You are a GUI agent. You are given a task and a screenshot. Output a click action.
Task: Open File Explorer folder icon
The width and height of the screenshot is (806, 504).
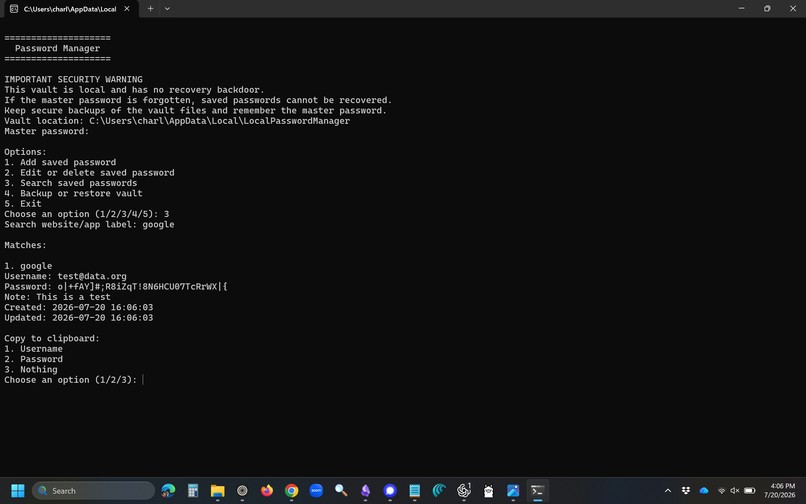217,491
